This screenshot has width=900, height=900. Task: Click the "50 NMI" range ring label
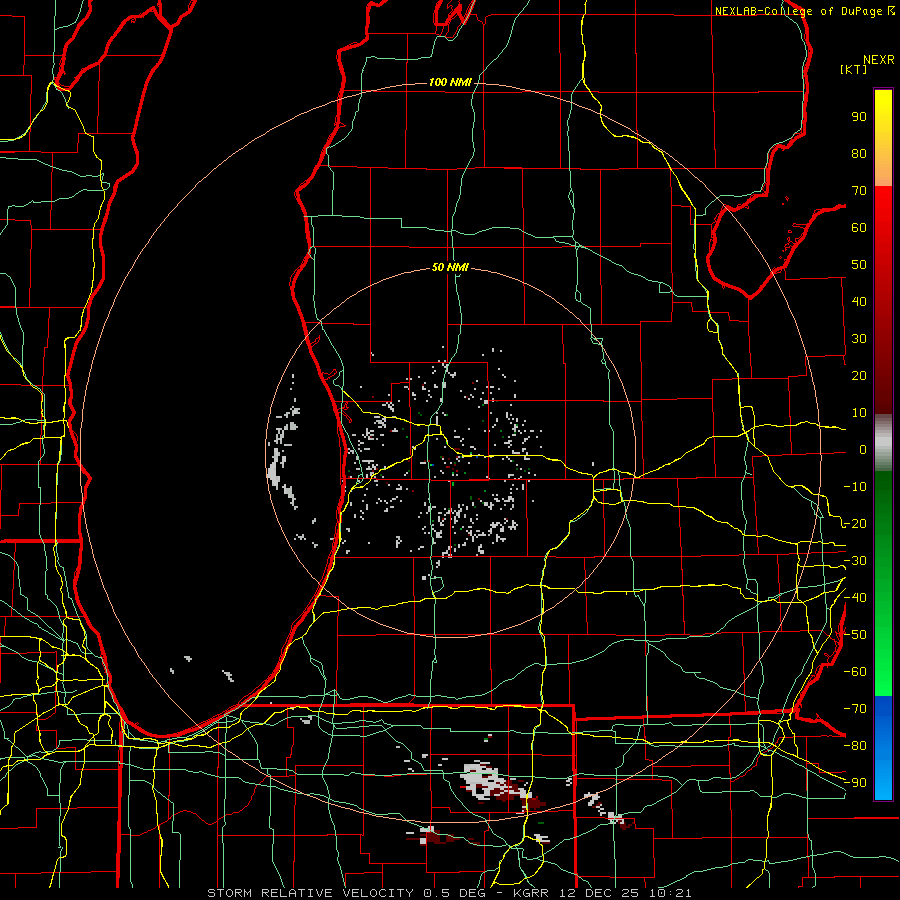pyautogui.click(x=450, y=267)
